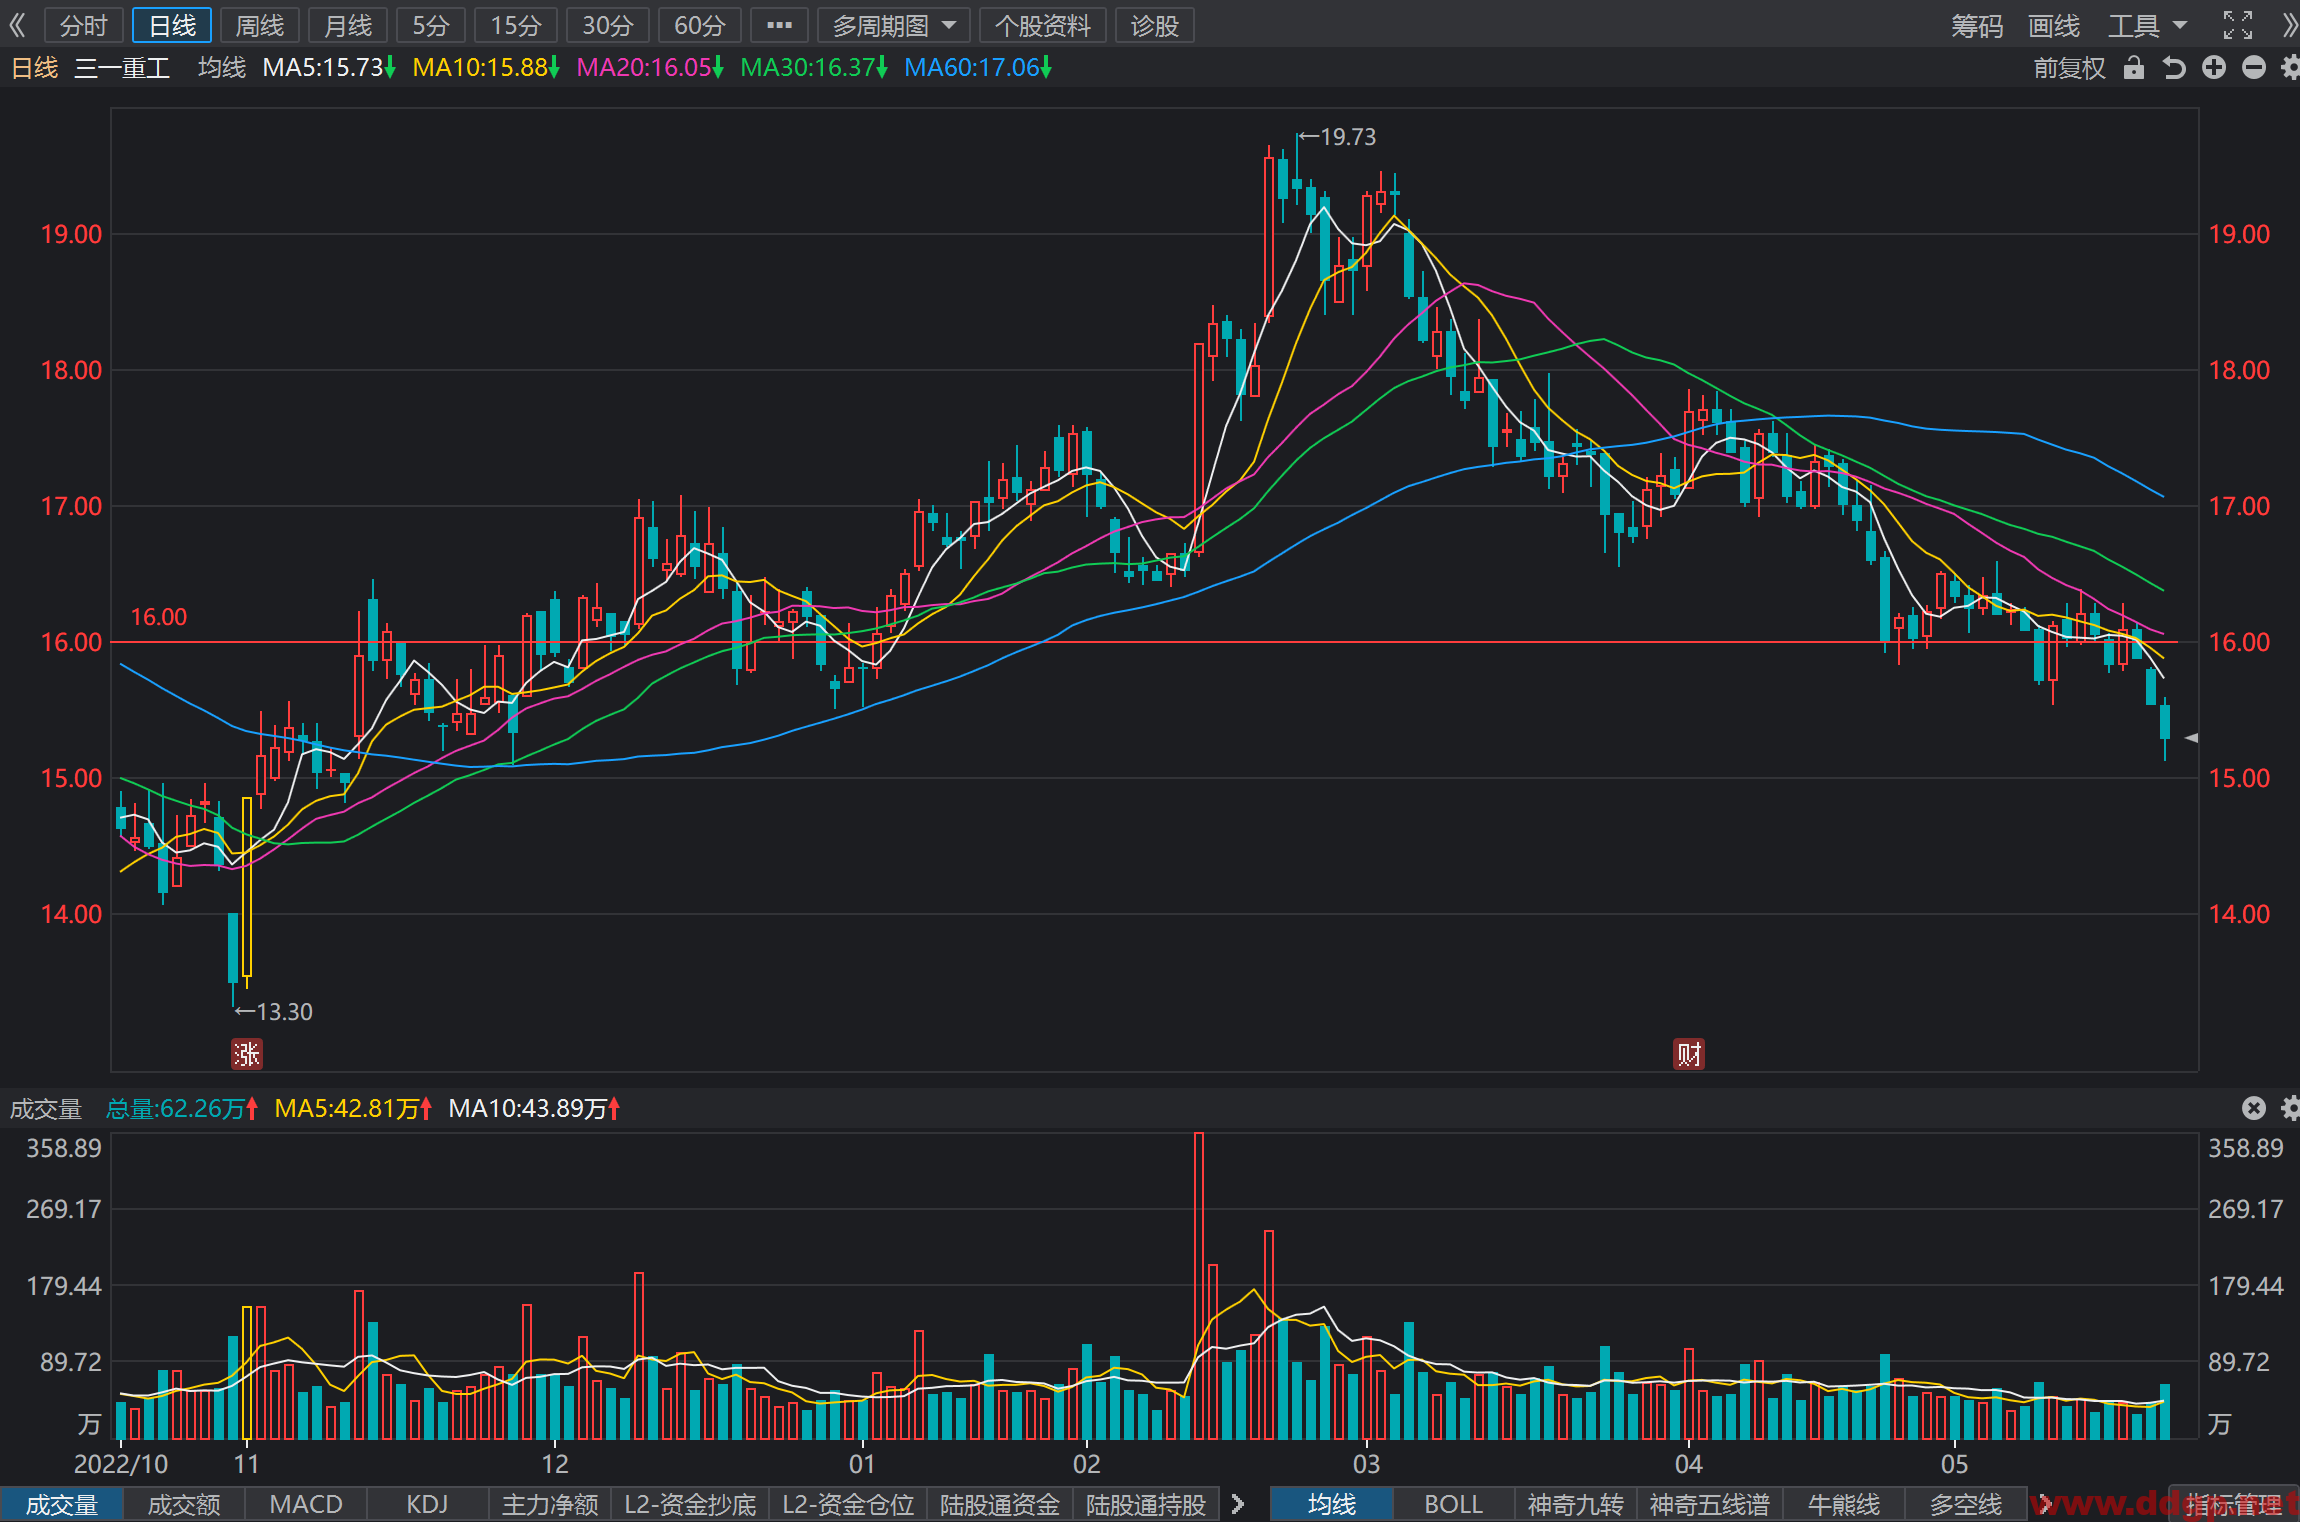
Task: Click the undo arrow icon in chart toolbar
Action: click(2174, 67)
